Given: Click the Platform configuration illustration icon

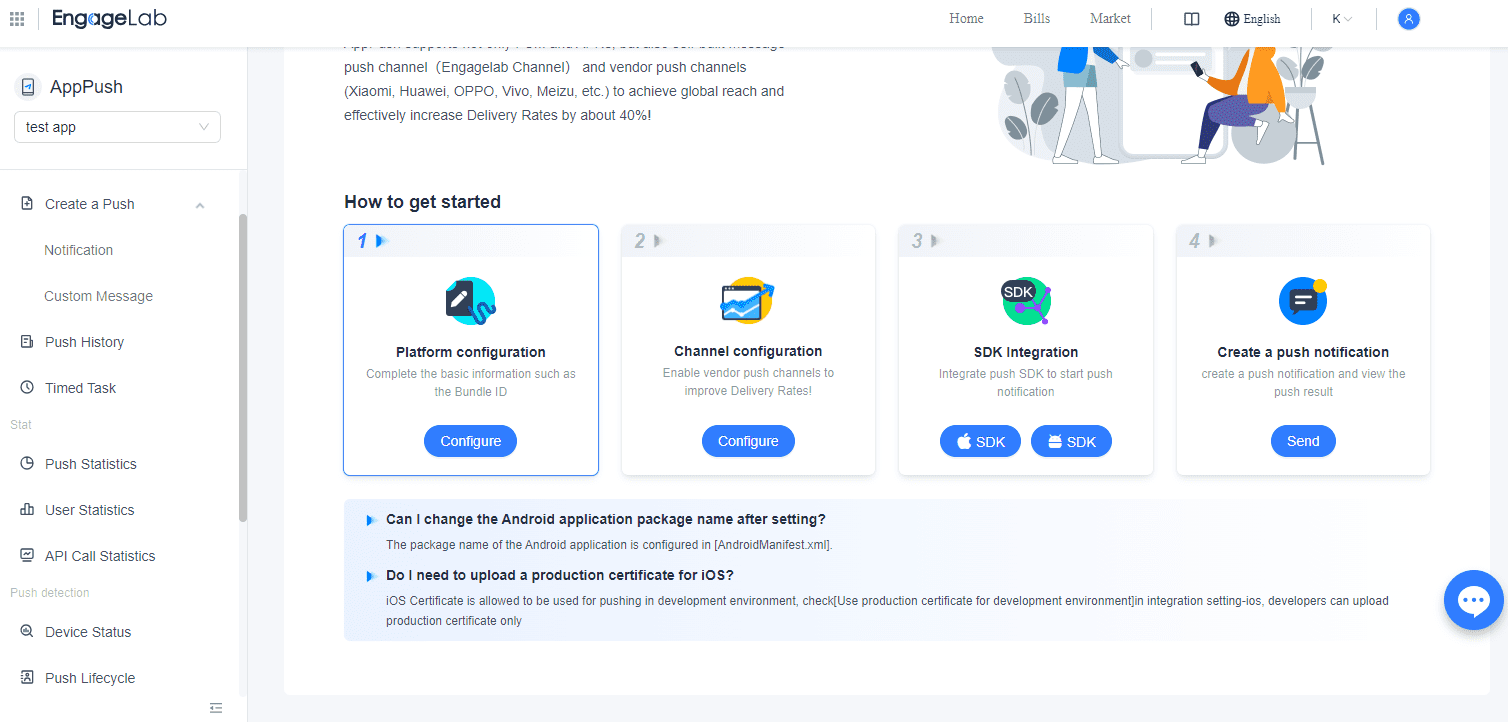Looking at the screenshot, I should coord(471,301).
